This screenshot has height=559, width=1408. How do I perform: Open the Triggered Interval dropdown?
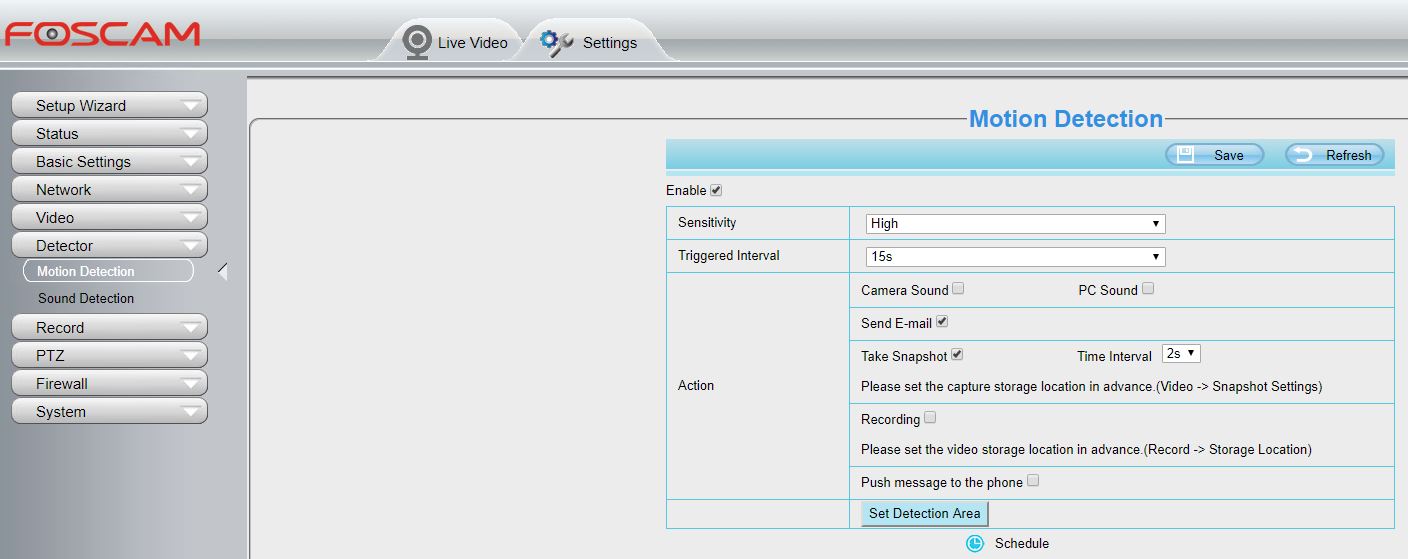pos(1015,257)
